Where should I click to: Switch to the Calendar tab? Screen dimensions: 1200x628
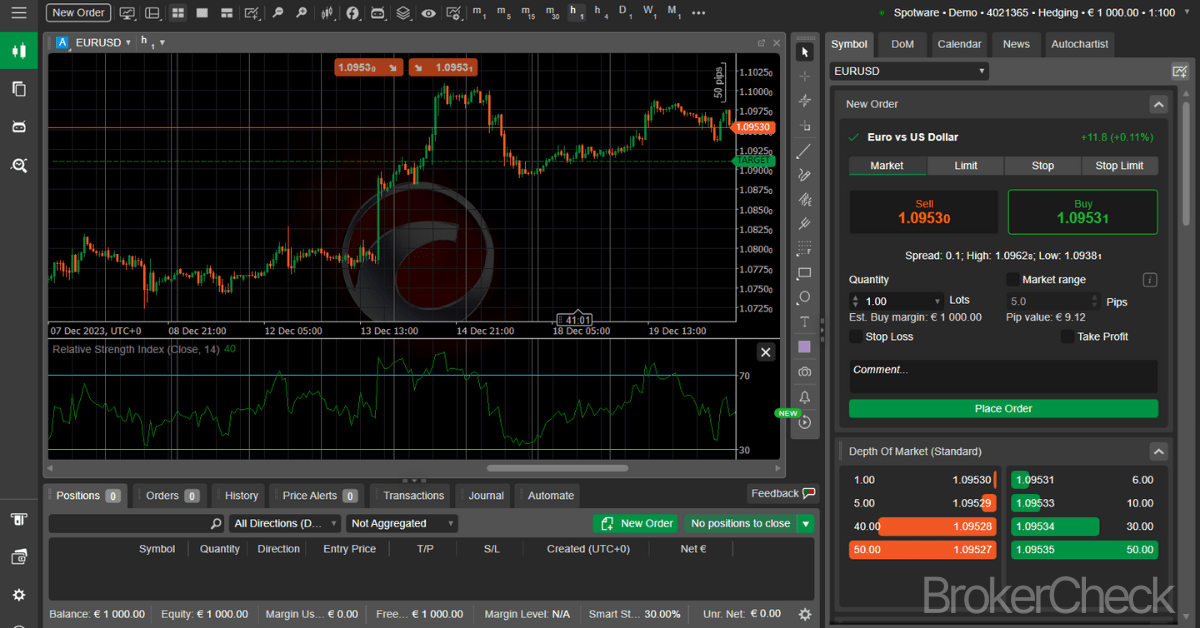tap(959, 44)
